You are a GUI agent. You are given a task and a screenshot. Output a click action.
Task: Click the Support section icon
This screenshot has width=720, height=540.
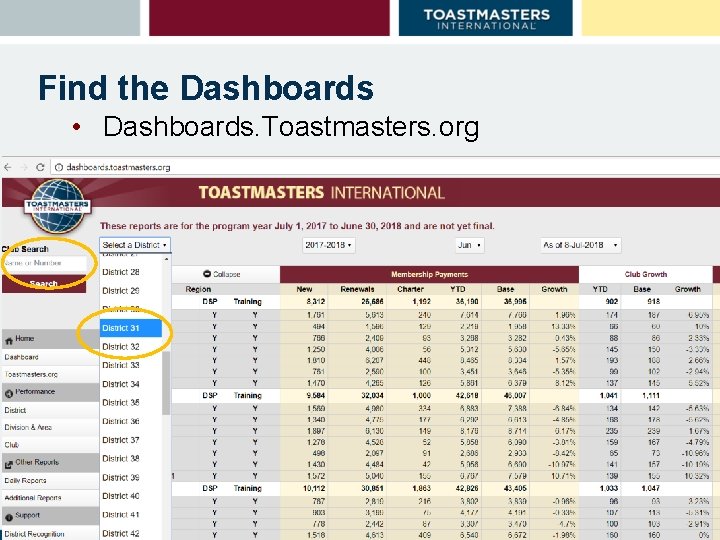tap(9, 517)
